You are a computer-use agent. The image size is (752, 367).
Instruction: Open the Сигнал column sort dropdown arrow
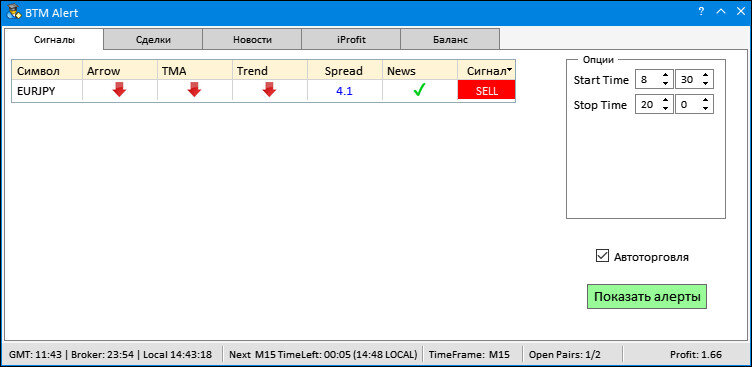509,70
